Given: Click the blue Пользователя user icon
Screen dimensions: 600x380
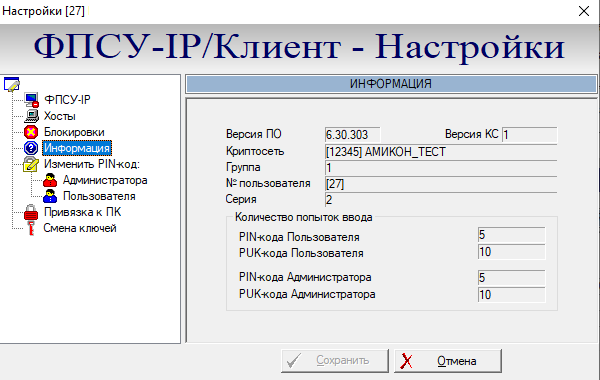Looking at the screenshot, I should coord(50,196).
